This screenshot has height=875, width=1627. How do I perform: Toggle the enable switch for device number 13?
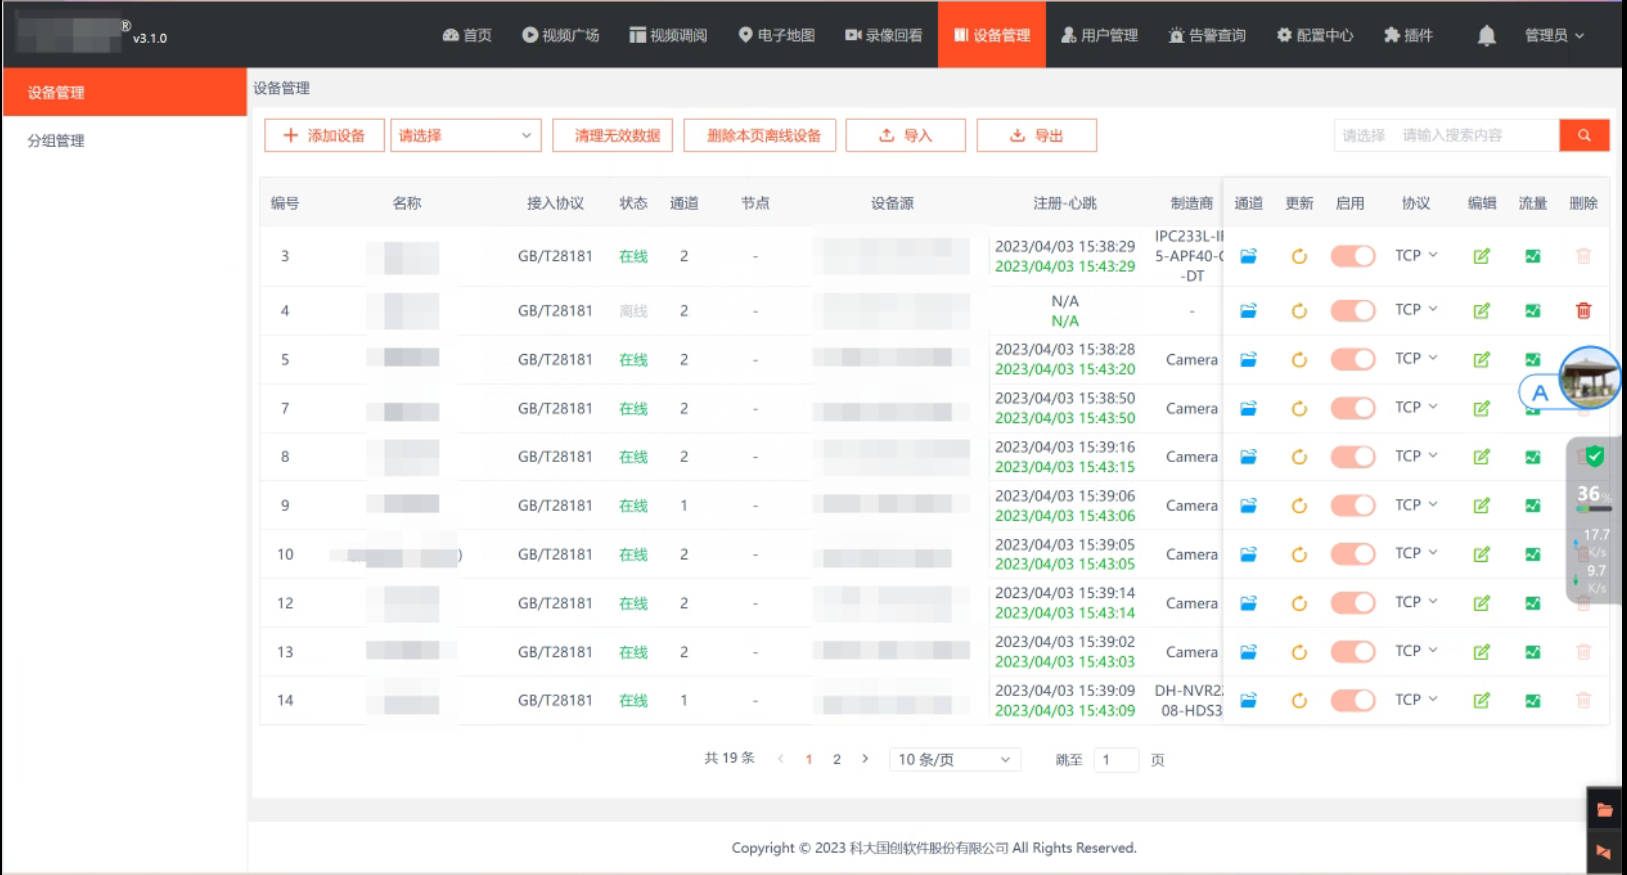coord(1352,652)
